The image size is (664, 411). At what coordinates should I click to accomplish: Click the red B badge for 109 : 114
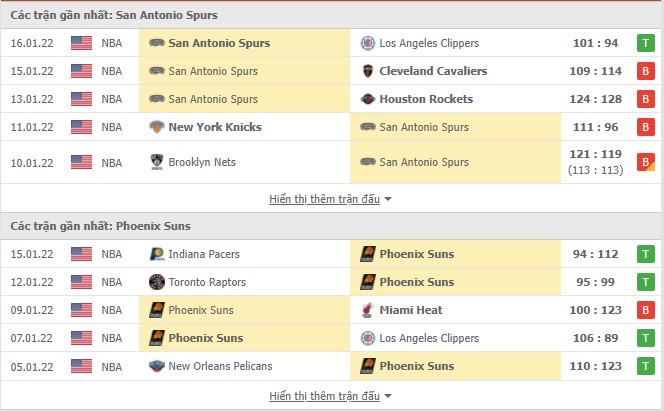(646, 71)
